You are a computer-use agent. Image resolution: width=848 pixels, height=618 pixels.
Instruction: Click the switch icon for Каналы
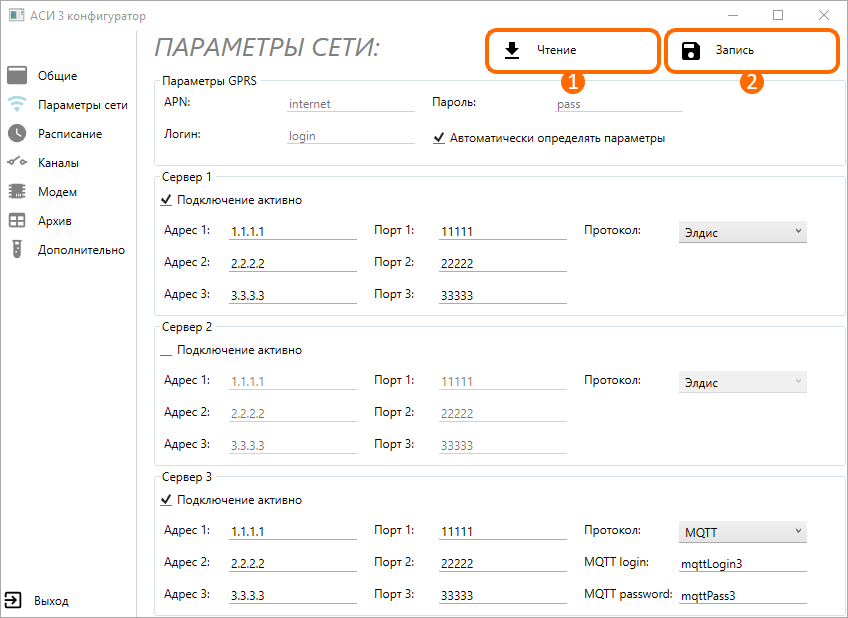[17, 162]
